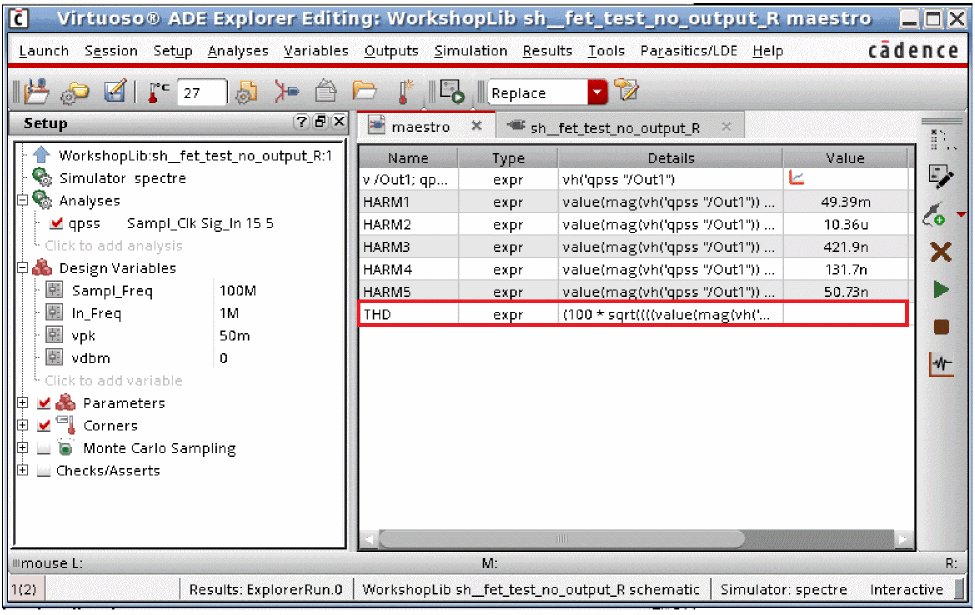Image resolution: width=975 pixels, height=615 pixels.
Task: Click the outputs layout grid icon
Action: 941,139
